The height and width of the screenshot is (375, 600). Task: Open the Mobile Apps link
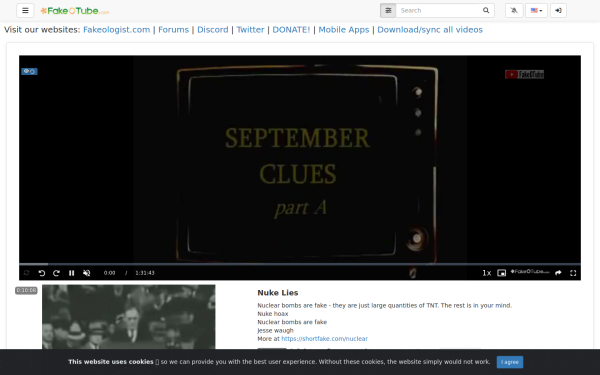[x=344, y=30]
